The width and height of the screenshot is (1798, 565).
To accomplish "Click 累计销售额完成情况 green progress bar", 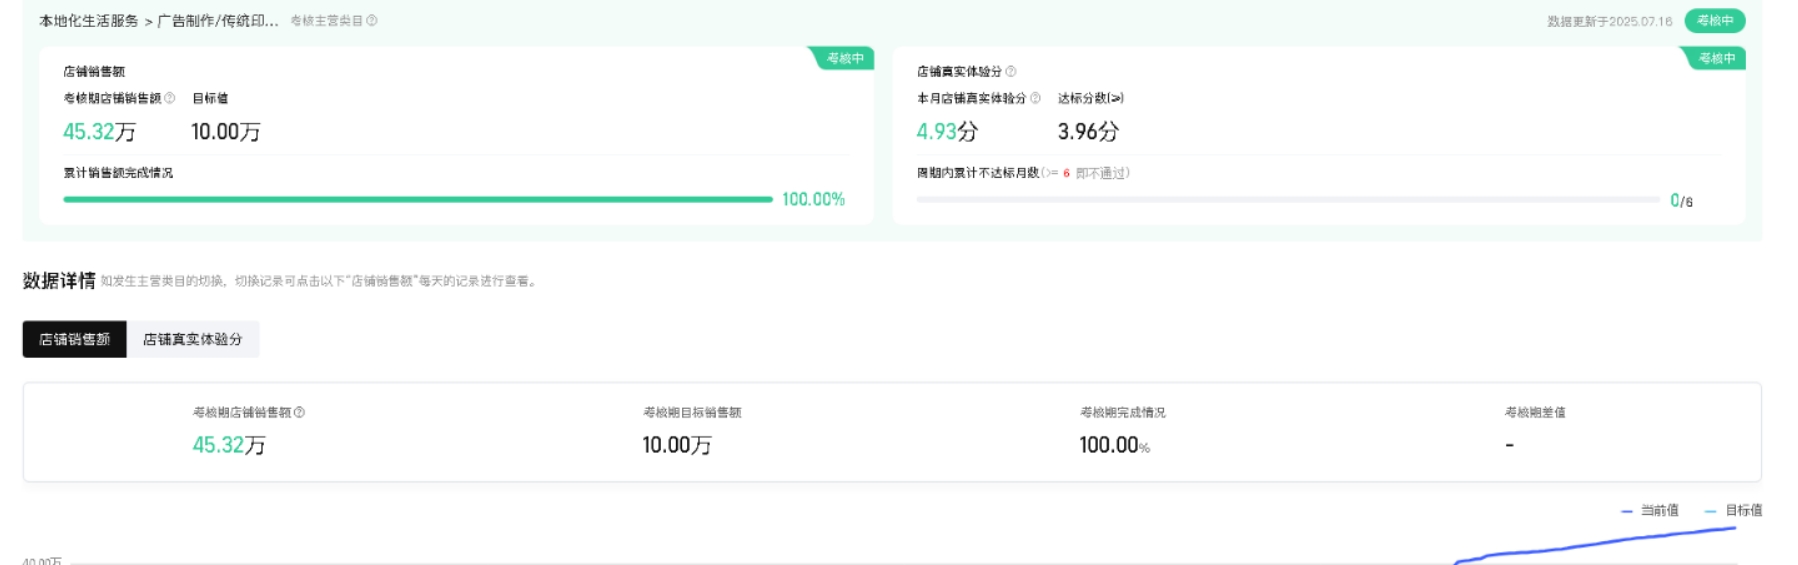I will click(x=417, y=200).
